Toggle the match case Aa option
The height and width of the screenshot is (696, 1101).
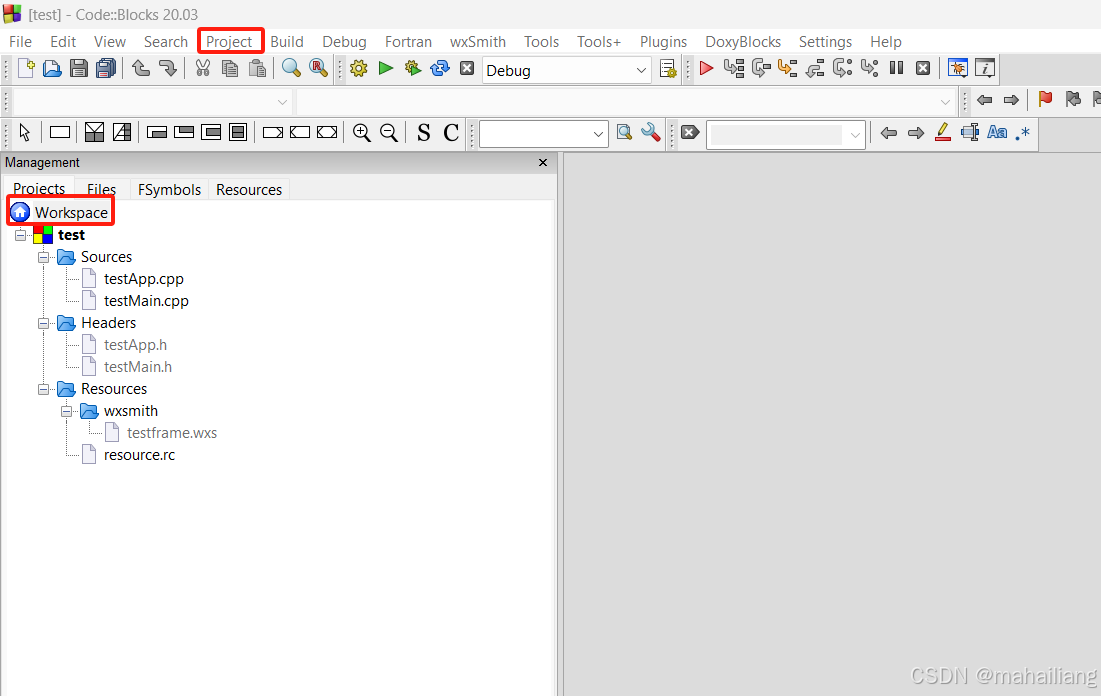[x=997, y=132]
